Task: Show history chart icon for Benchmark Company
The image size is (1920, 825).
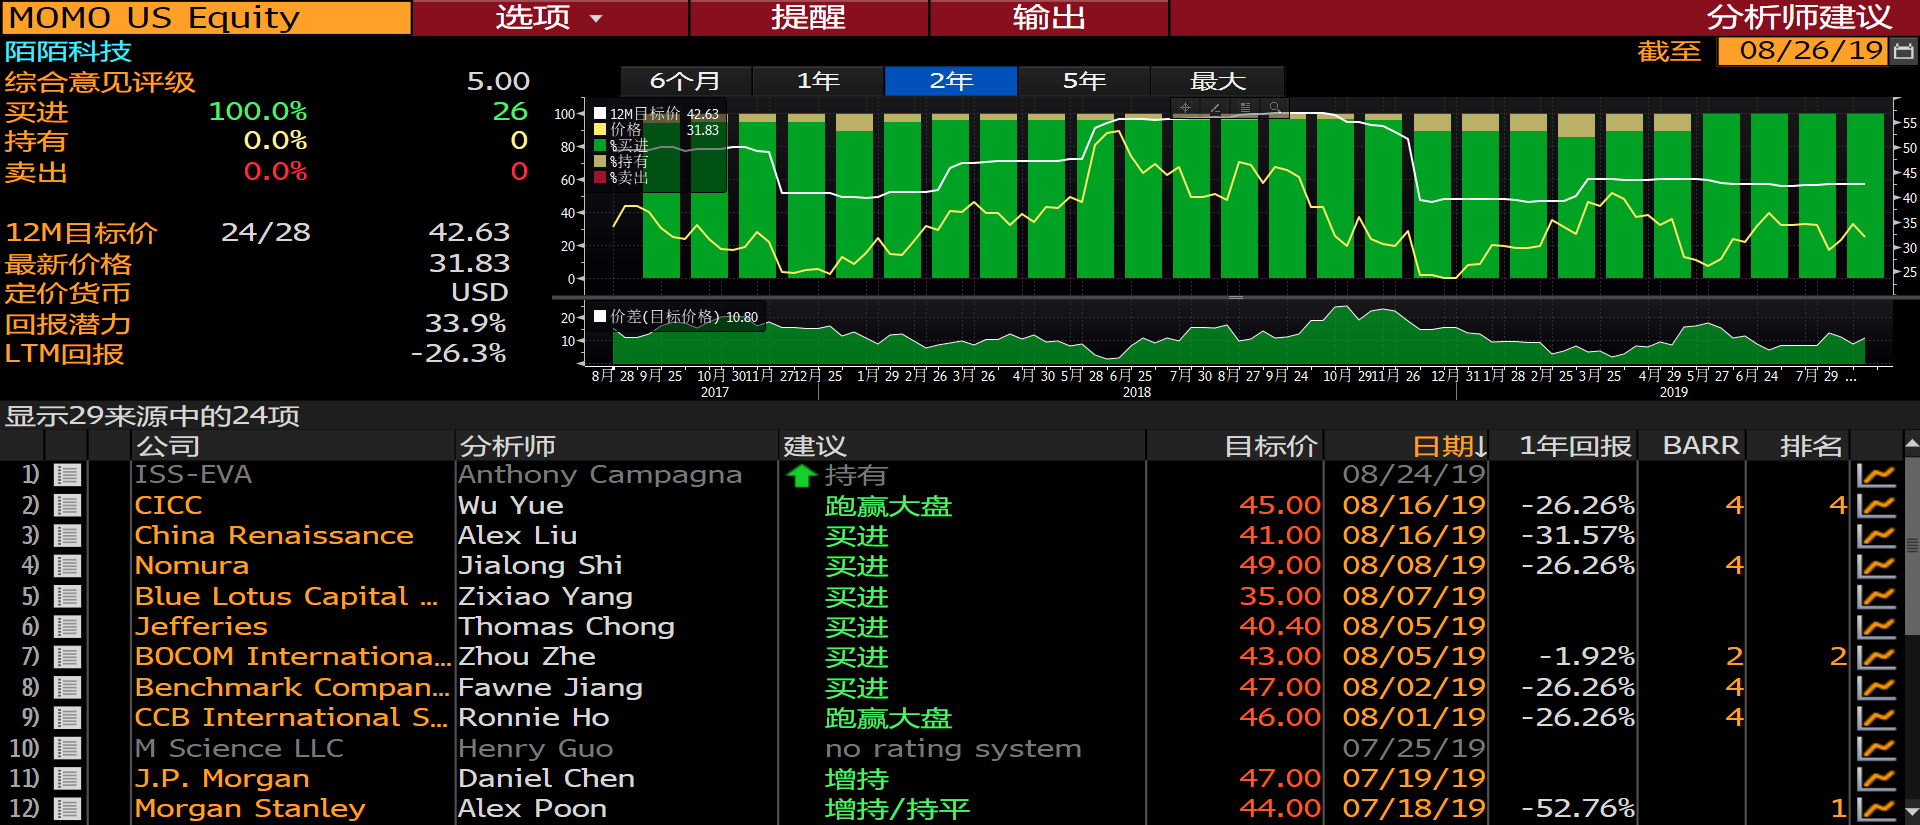Action: tap(1876, 687)
